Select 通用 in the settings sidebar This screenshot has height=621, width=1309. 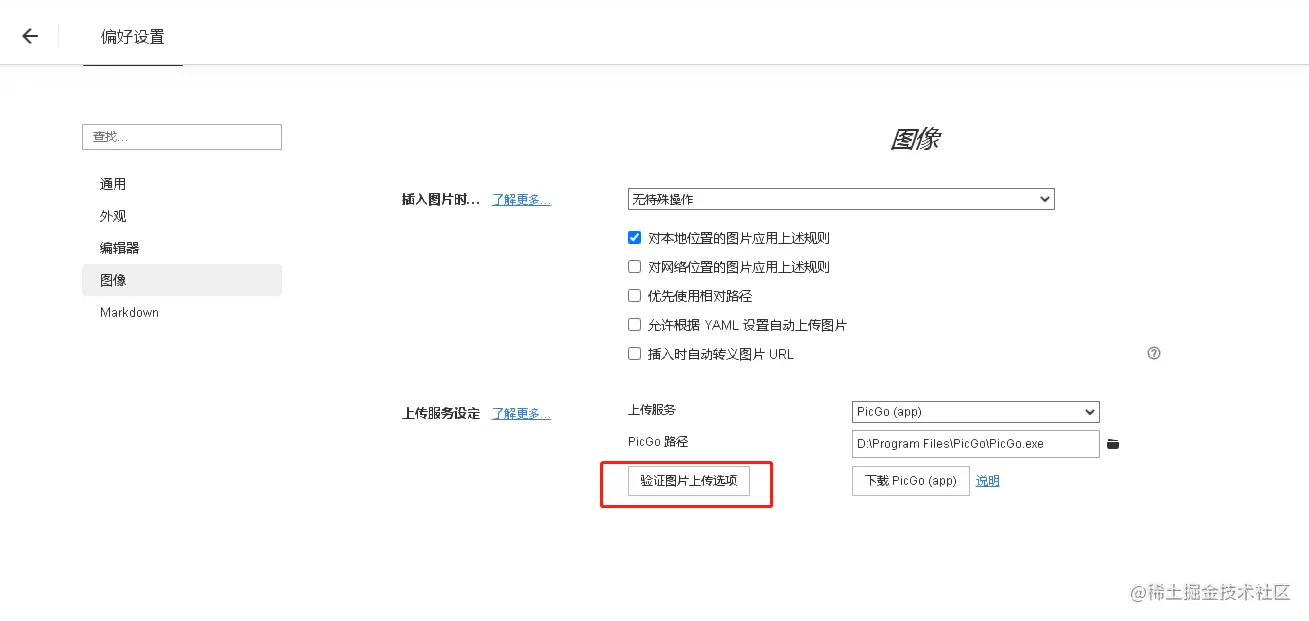coord(182,184)
